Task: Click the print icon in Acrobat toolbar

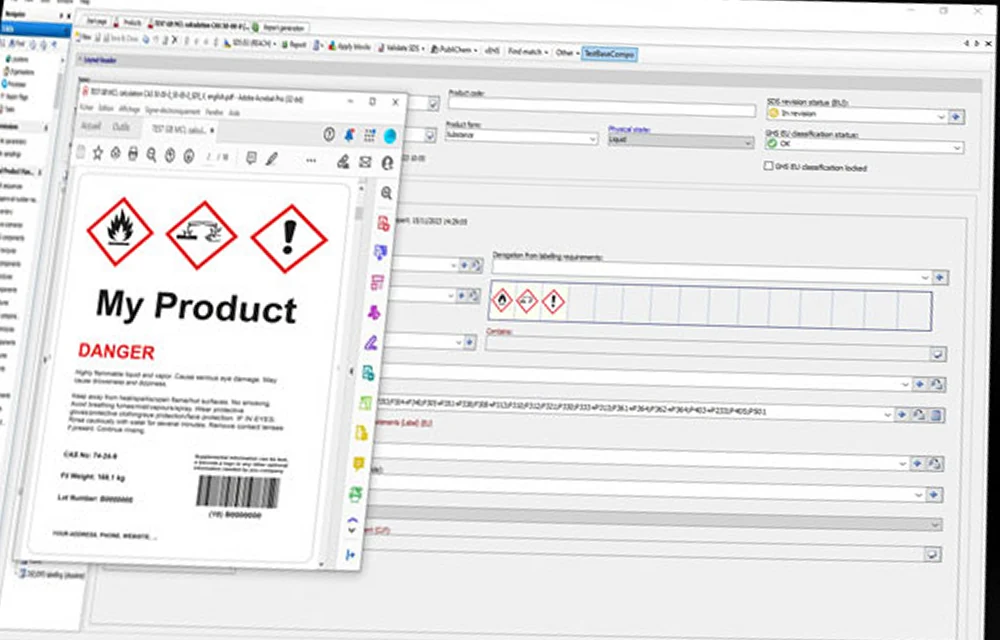Action: (133, 154)
